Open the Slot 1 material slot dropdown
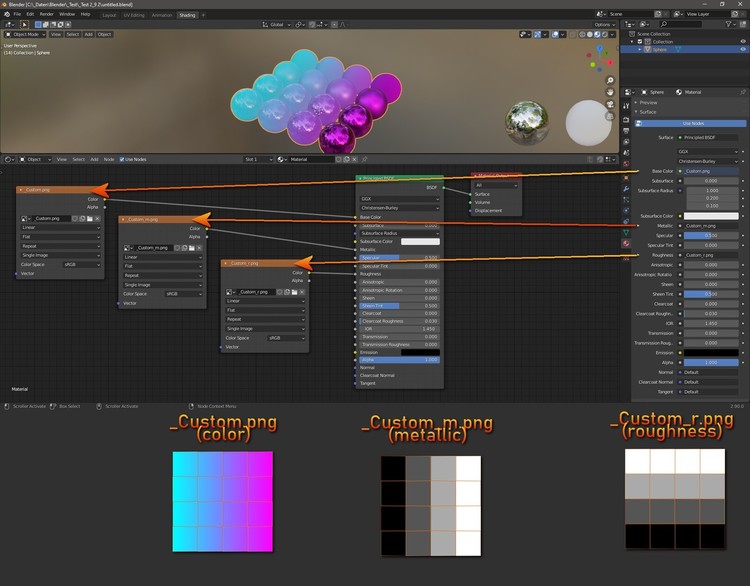The width and height of the screenshot is (750, 586). pos(258,159)
